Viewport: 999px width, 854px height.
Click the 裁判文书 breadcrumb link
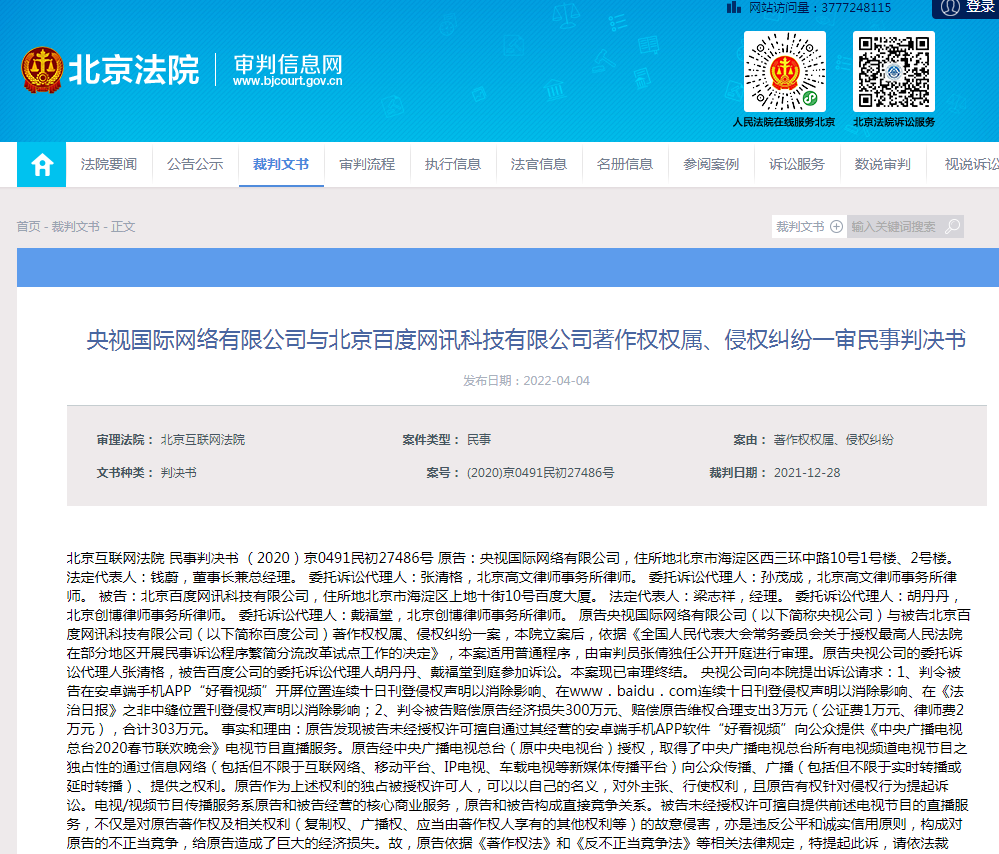[x=75, y=227]
